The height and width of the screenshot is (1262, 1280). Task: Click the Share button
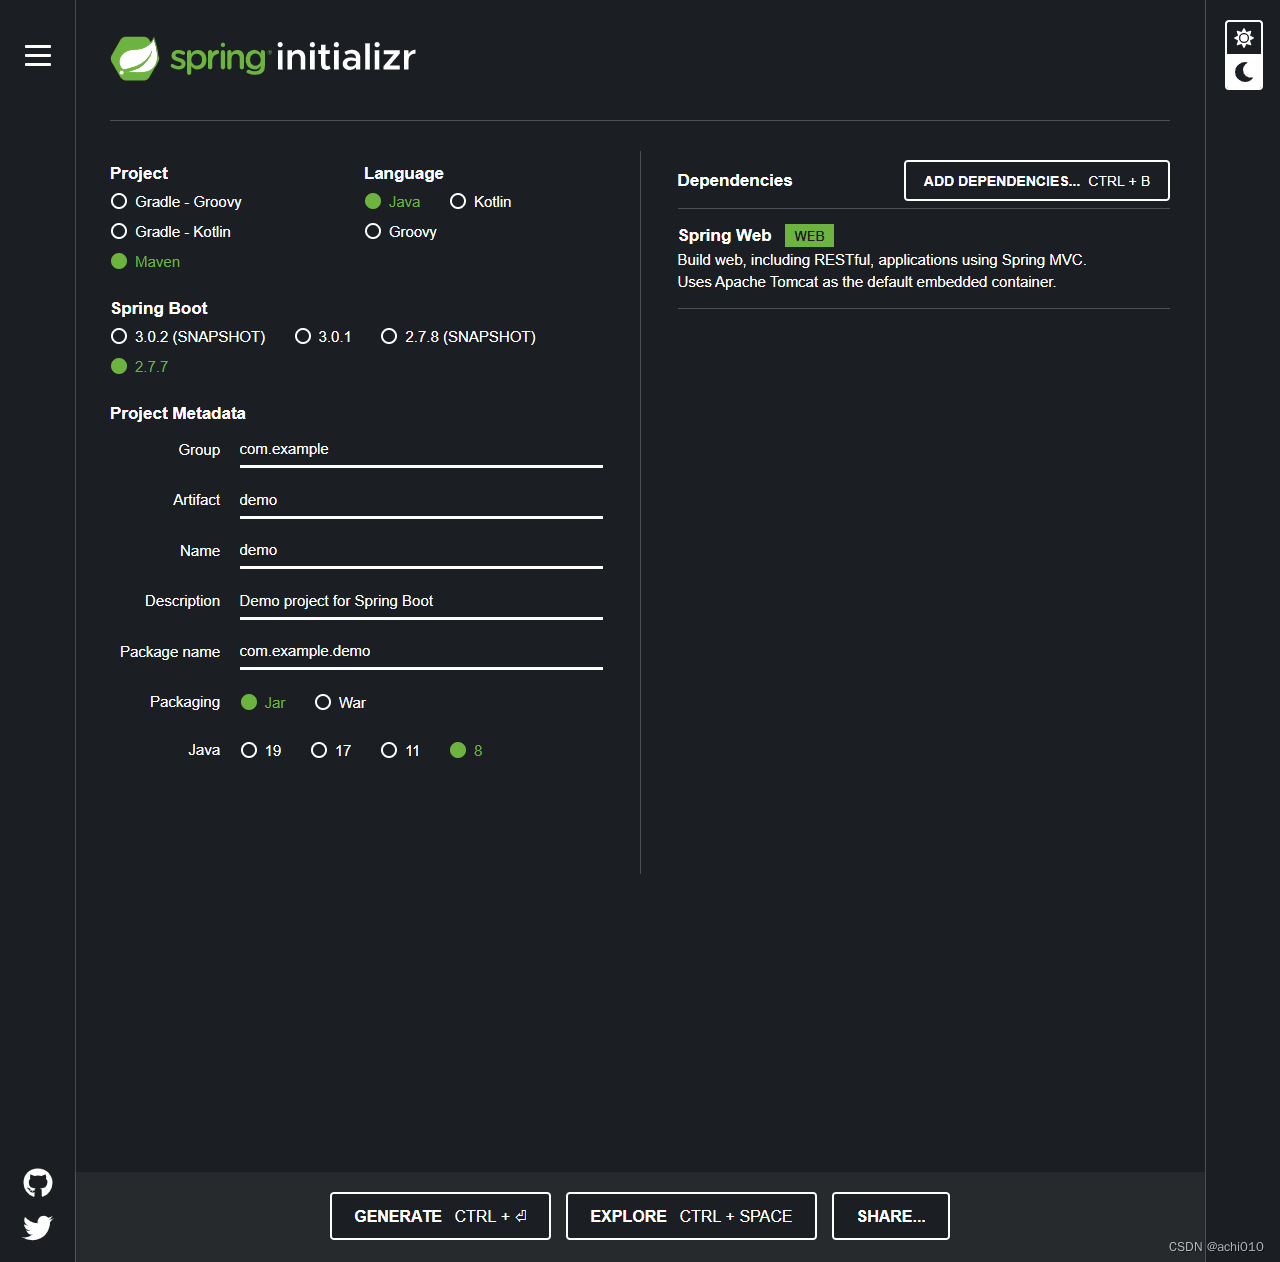point(891,1216)
